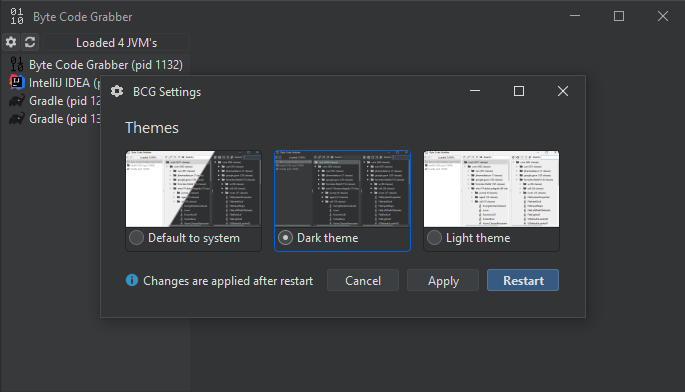
Task: Select the Byte Code Grabber (pid 1132) entry
Action: point(96,65)
